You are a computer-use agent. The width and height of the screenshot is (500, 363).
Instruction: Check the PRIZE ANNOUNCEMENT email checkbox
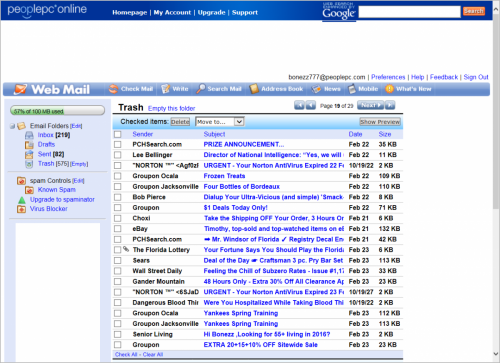pyautogui.click(x=118, y=144)
